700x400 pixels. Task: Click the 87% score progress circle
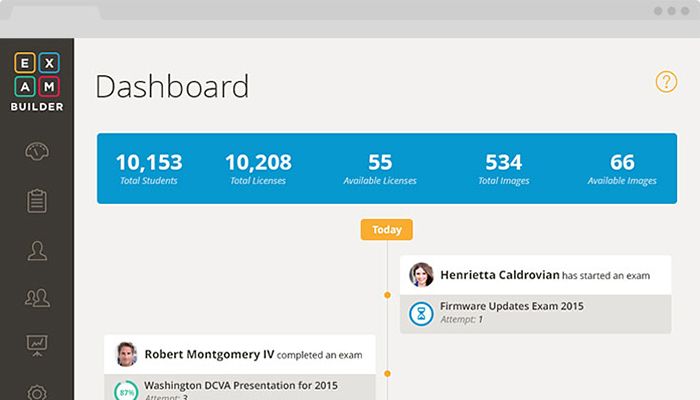click(126, 391)
